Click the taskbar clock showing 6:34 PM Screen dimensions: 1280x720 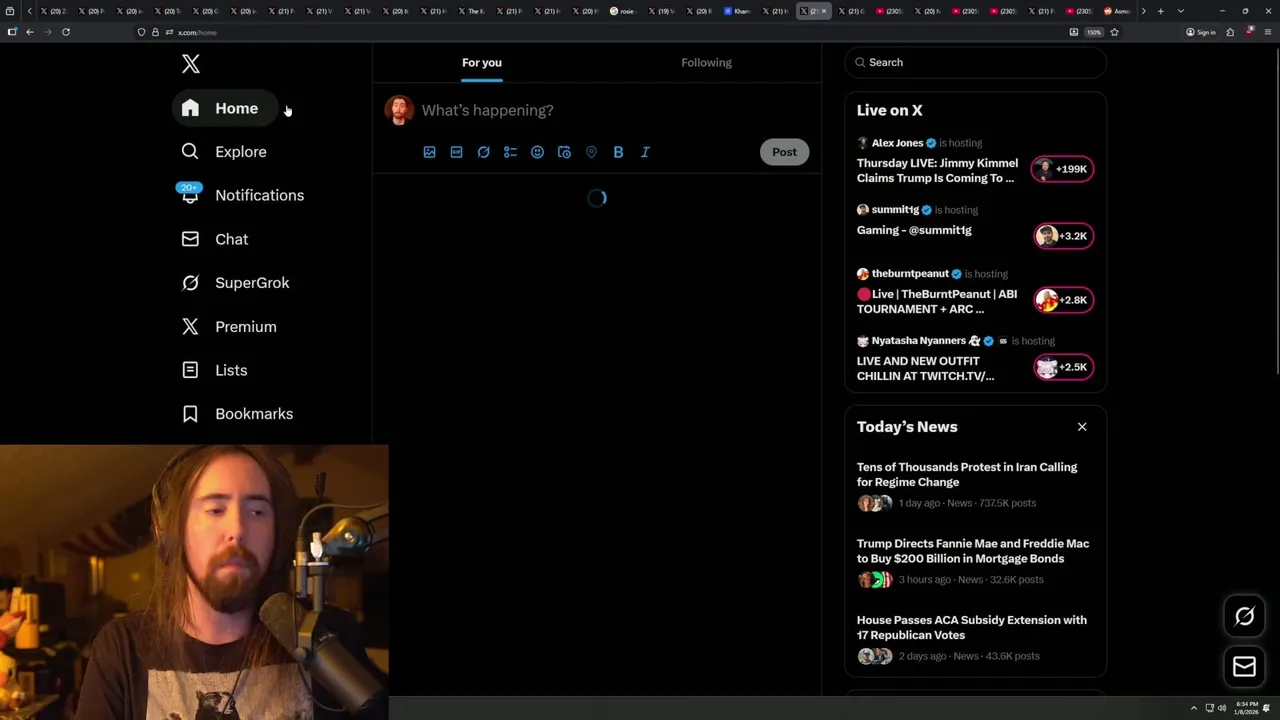1246,708
